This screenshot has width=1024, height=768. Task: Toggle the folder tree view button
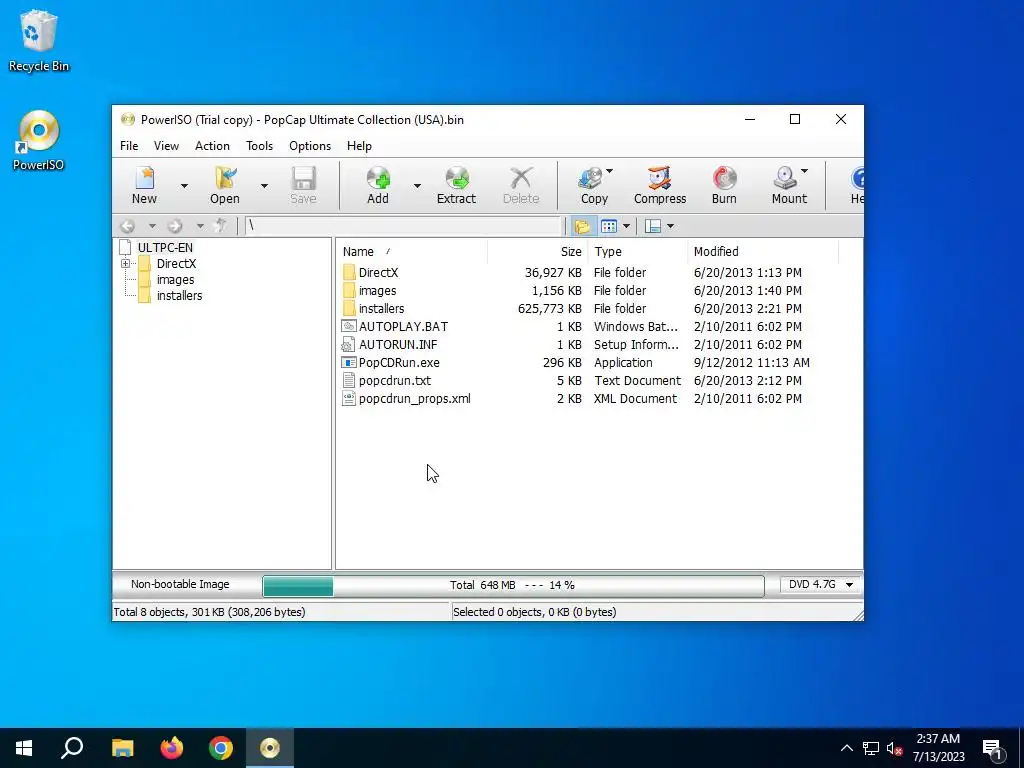[x=582, y=226]
